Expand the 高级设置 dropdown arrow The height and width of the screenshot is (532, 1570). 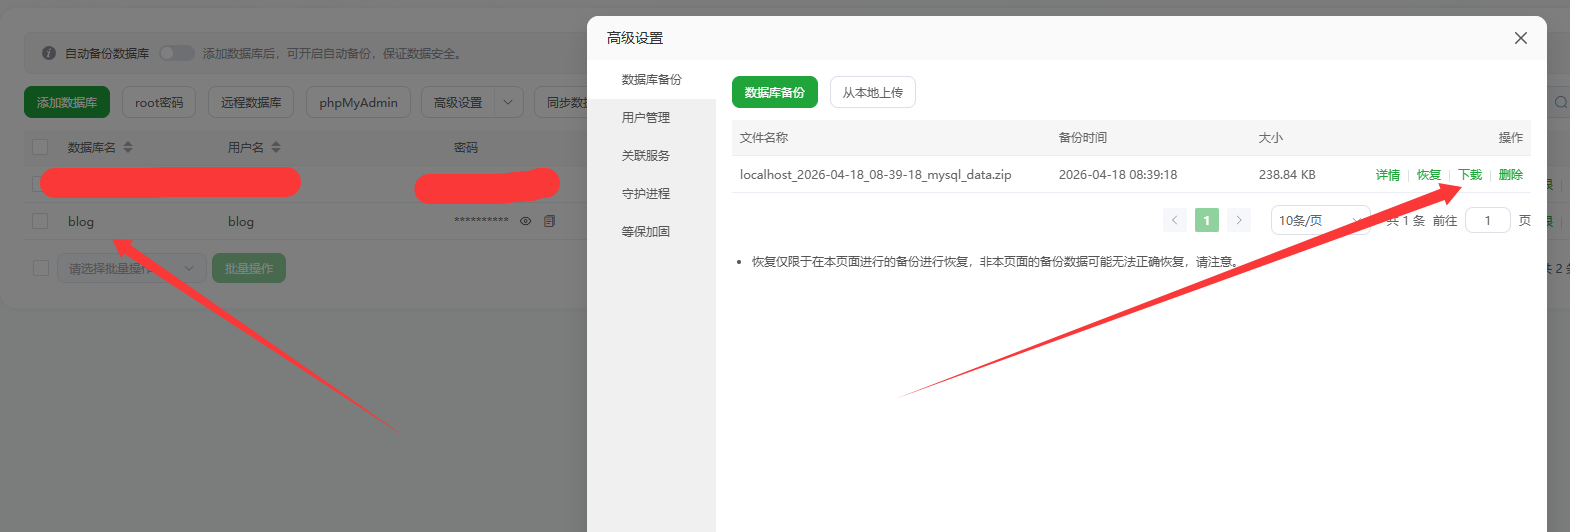click(508, 102)
